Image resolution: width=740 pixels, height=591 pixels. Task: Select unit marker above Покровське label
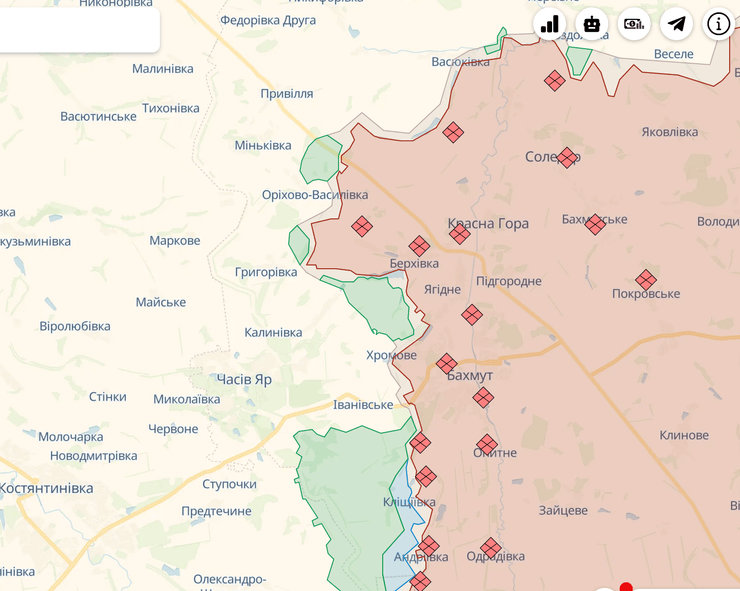646,280
